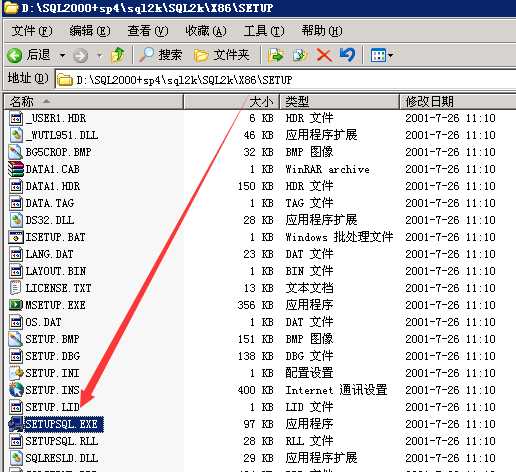Viewport: 516px width, 472px height.
Task: Click the 356 KB size cell
Action: tap(256, 305)
